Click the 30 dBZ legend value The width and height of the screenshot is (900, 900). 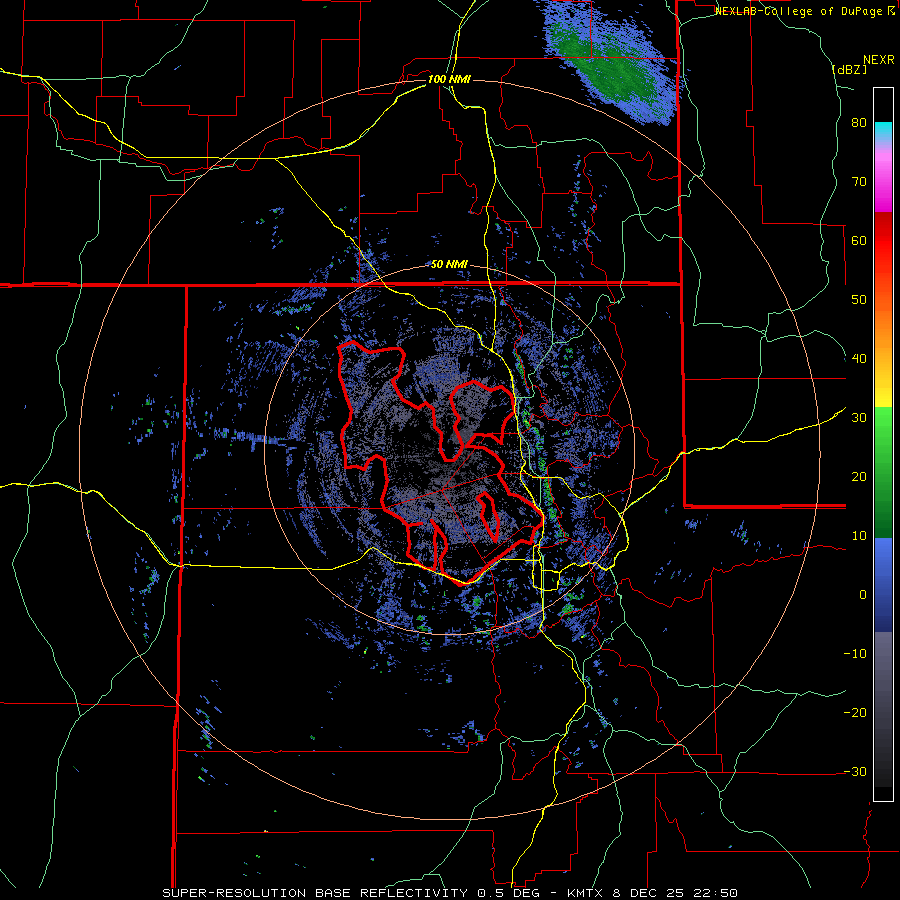(859, 418)
